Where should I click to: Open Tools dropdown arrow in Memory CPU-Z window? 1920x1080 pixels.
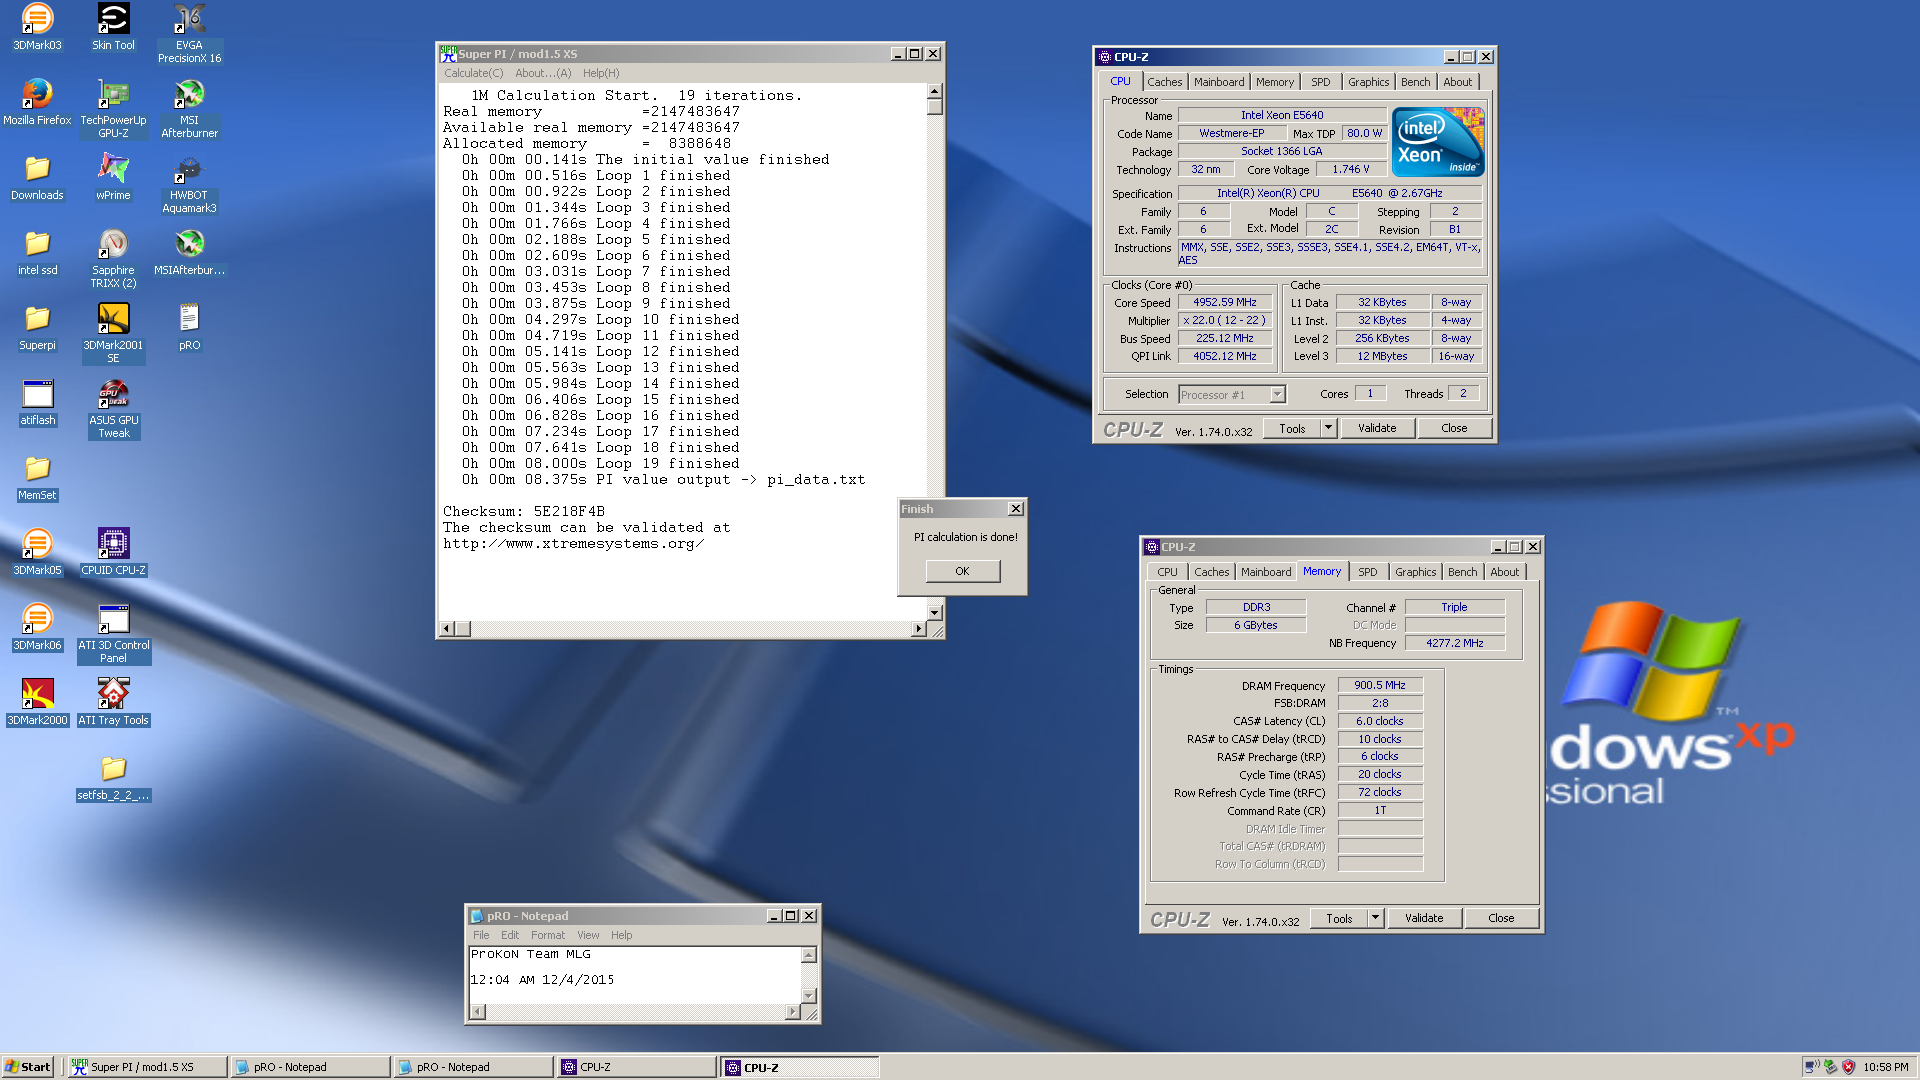pyautogui.click(x=1375, y=918)
